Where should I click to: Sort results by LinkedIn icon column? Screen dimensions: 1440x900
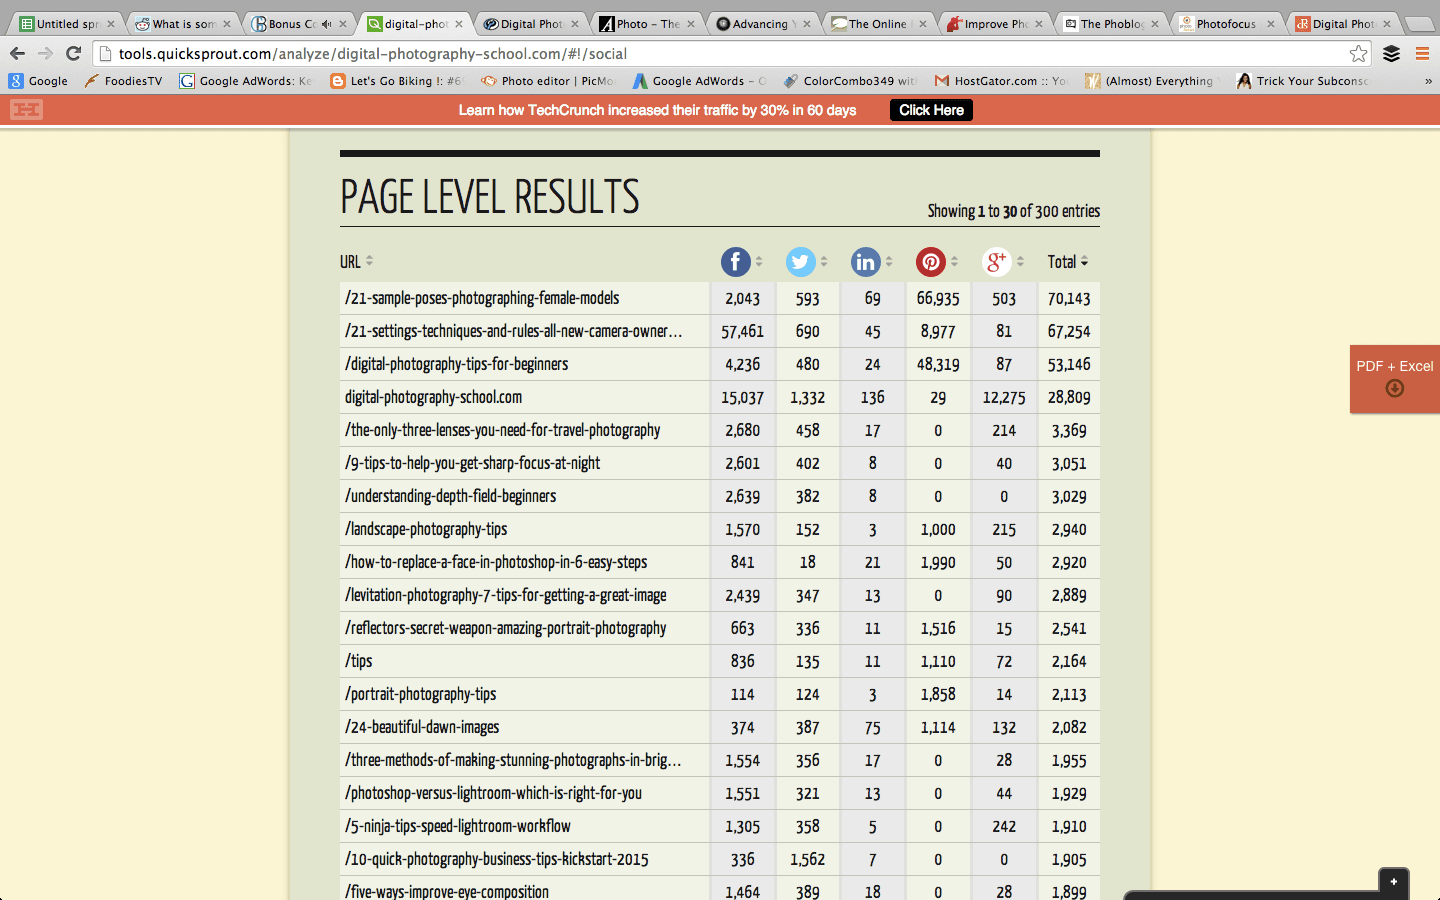866,262
